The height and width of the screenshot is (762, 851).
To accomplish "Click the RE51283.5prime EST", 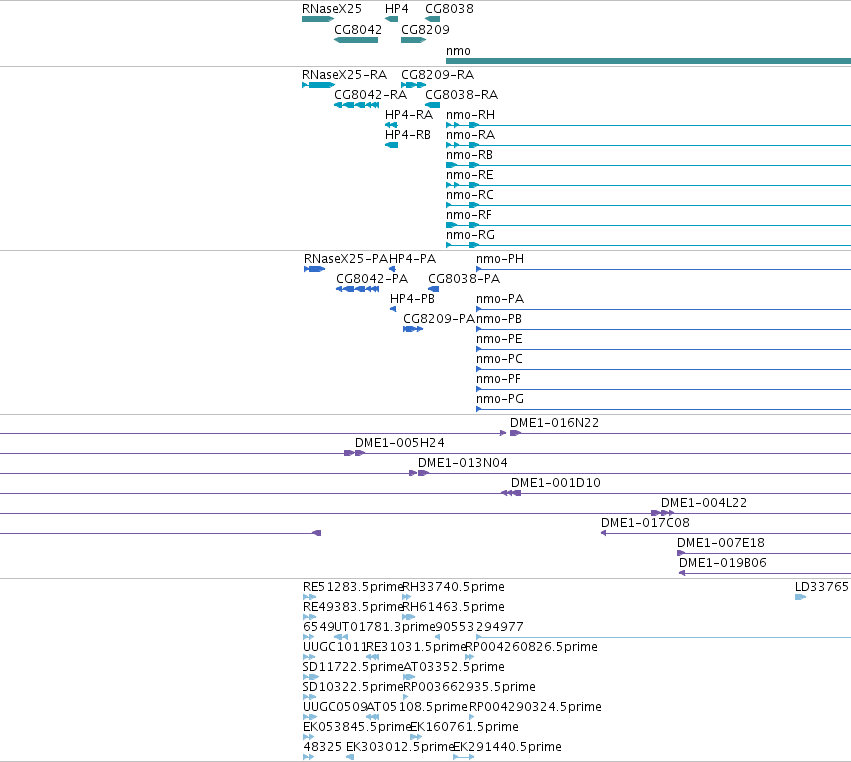I will click(309, 597).
